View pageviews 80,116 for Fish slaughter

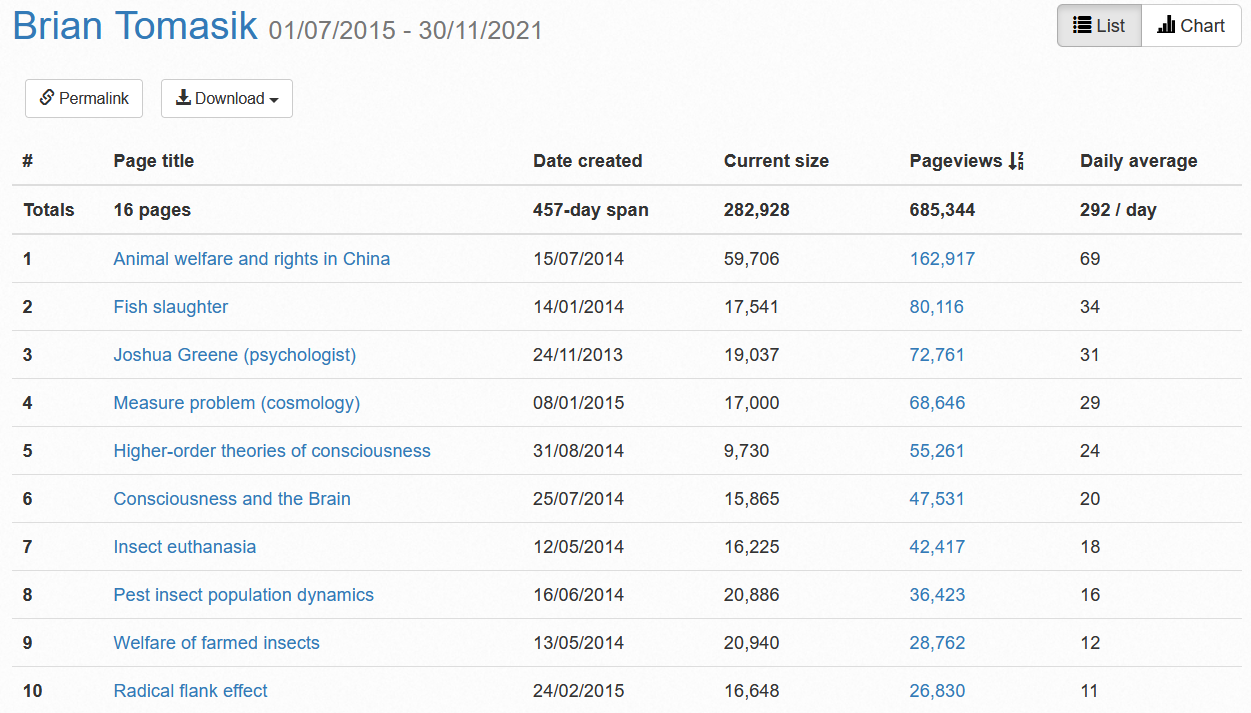click(x=936, y=307)
